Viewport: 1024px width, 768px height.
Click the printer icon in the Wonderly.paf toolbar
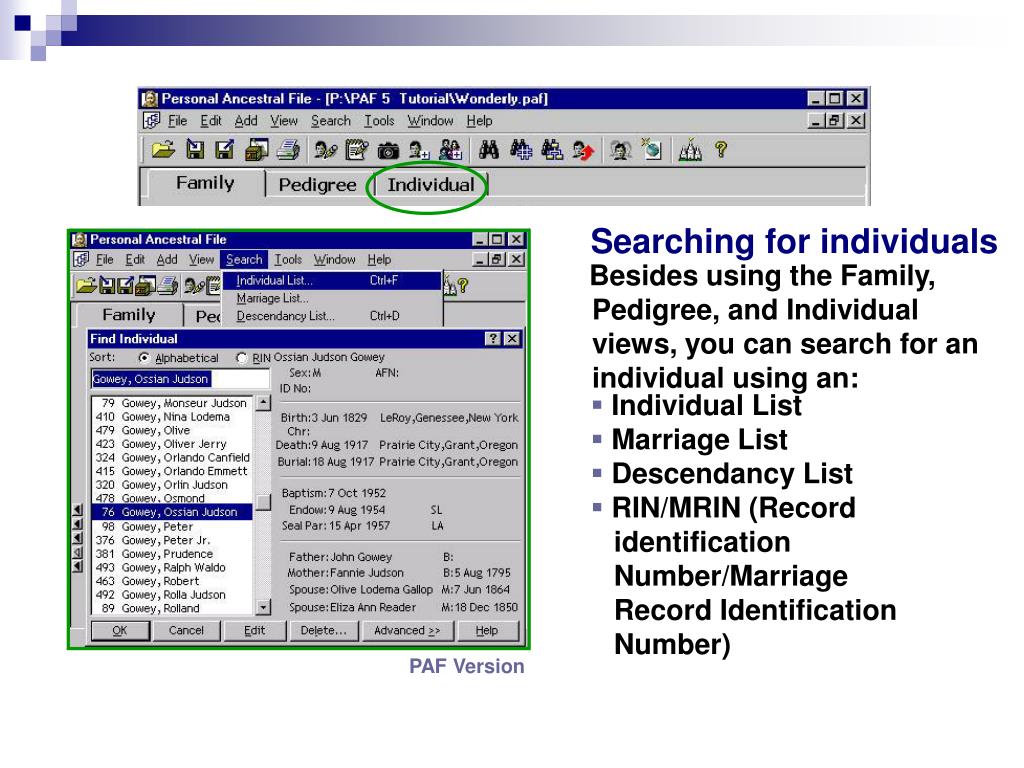(x=287, y=150)
